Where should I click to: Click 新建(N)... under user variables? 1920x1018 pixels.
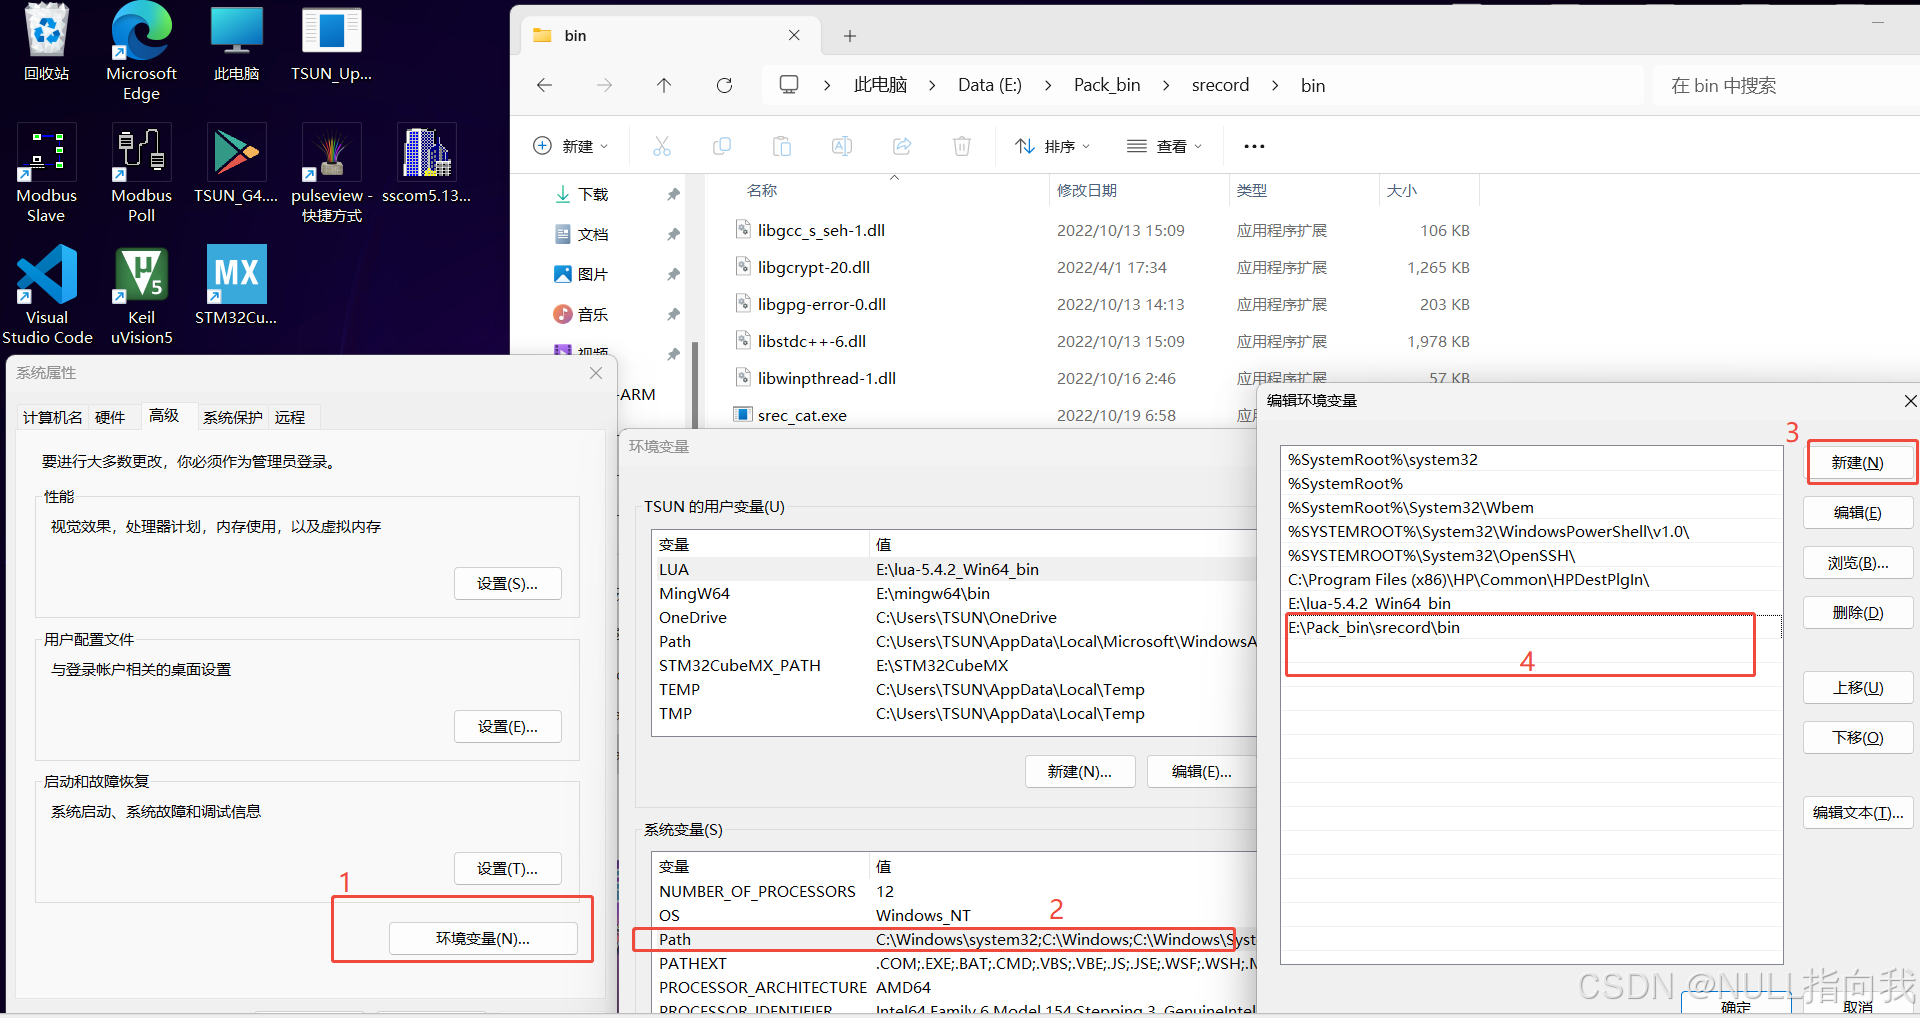point(1080,771)
